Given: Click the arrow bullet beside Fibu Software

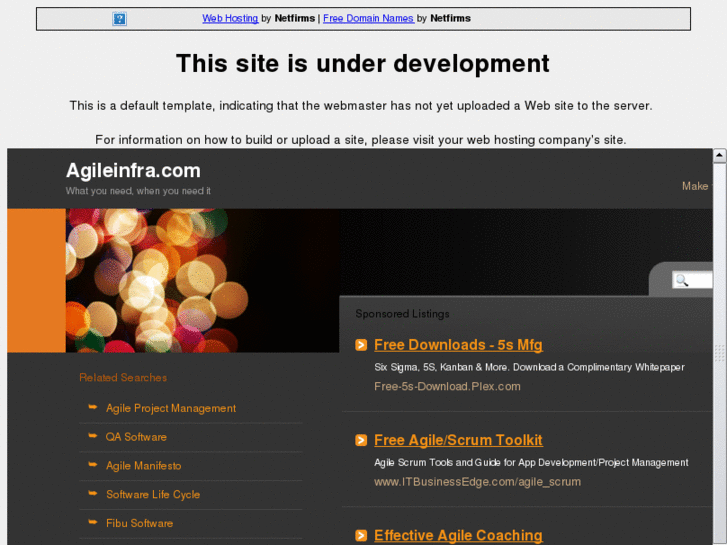Looking at the screenshot, I should click(93, 522).
